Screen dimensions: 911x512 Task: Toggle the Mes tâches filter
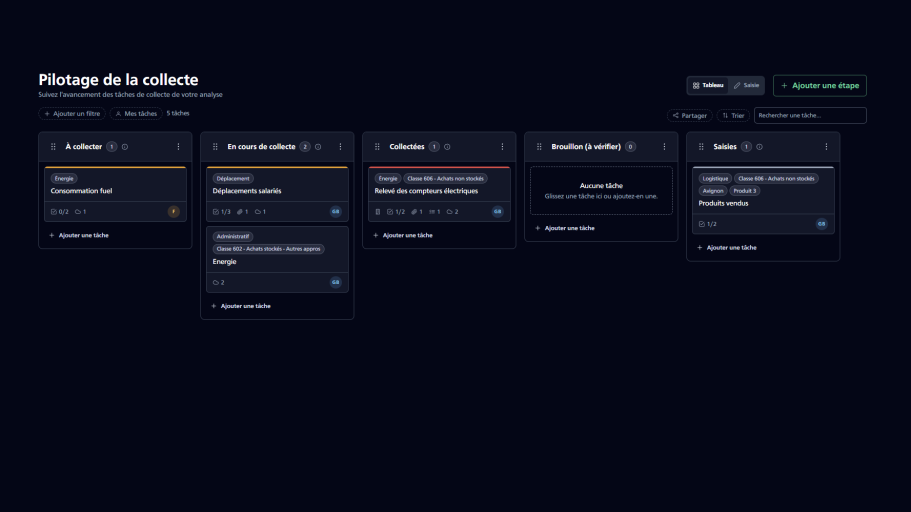[136, 114]
